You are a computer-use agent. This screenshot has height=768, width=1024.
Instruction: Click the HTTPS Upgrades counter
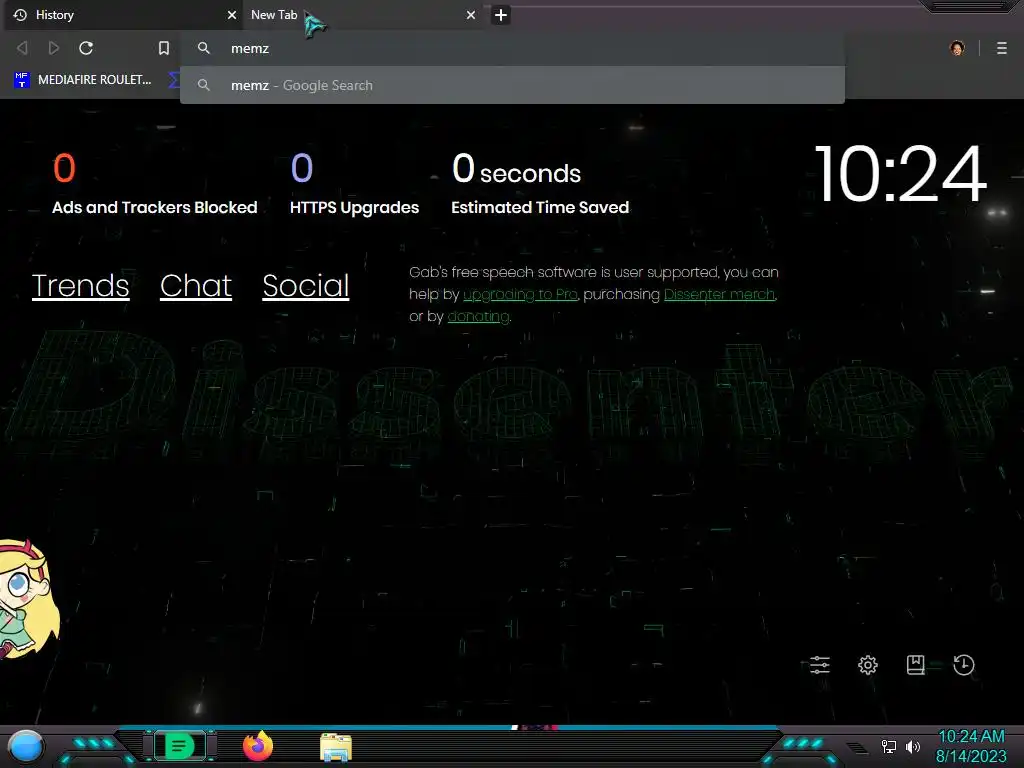coord(354,184)
